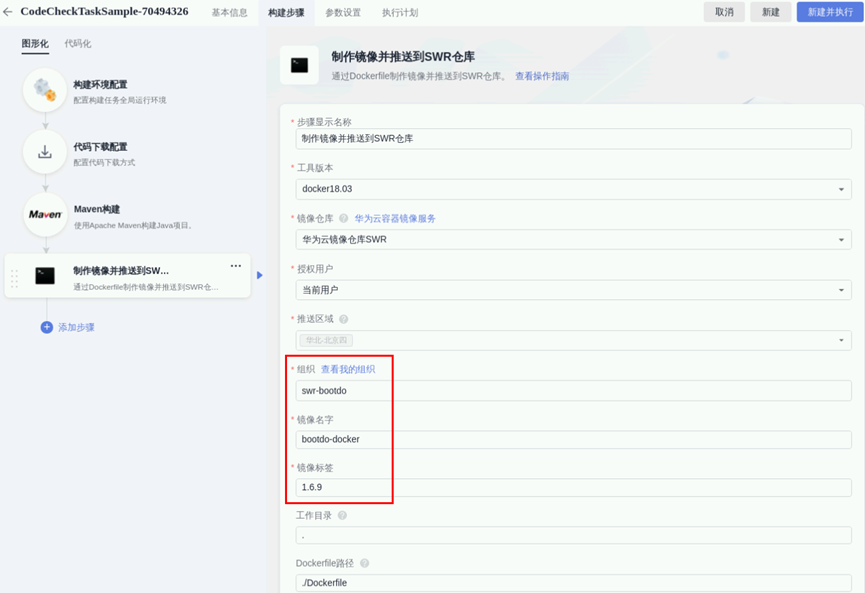Click the blue triangle arrow next to selected step
Viewport: 865px width, 593px height.
pyautogui.click(x=260, y=275)
